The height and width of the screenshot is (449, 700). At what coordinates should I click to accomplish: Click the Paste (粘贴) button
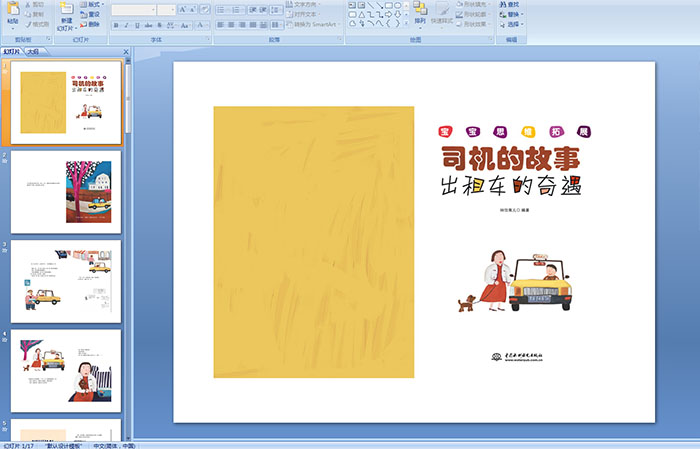pyautogui.click(x=13, y=13)
